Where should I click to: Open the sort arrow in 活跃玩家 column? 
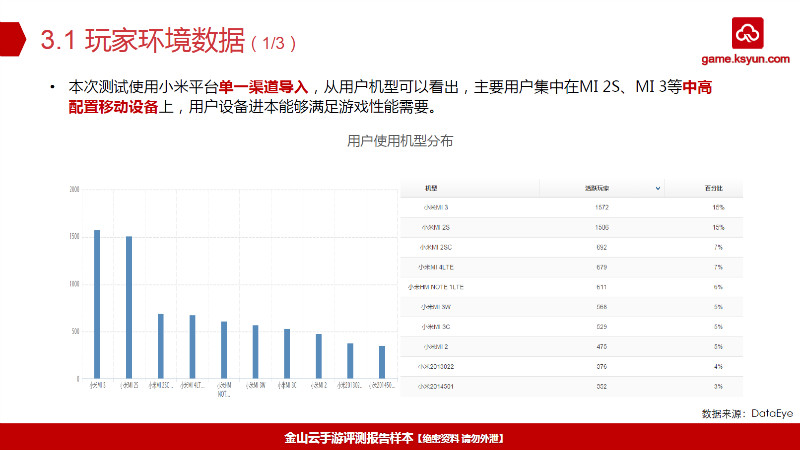point(658,188)
